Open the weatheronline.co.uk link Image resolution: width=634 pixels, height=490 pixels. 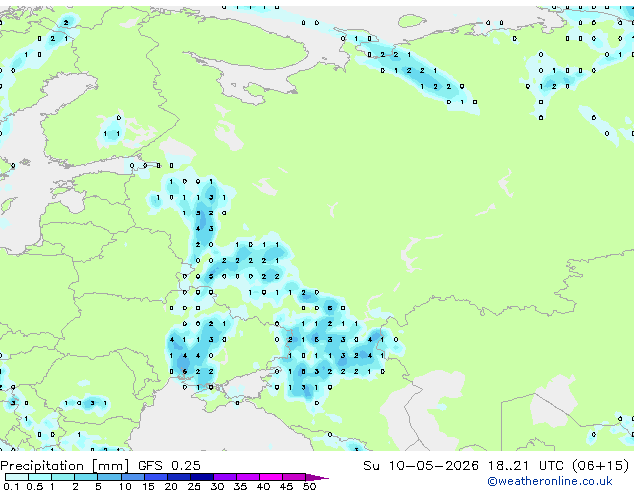[550, 481]
